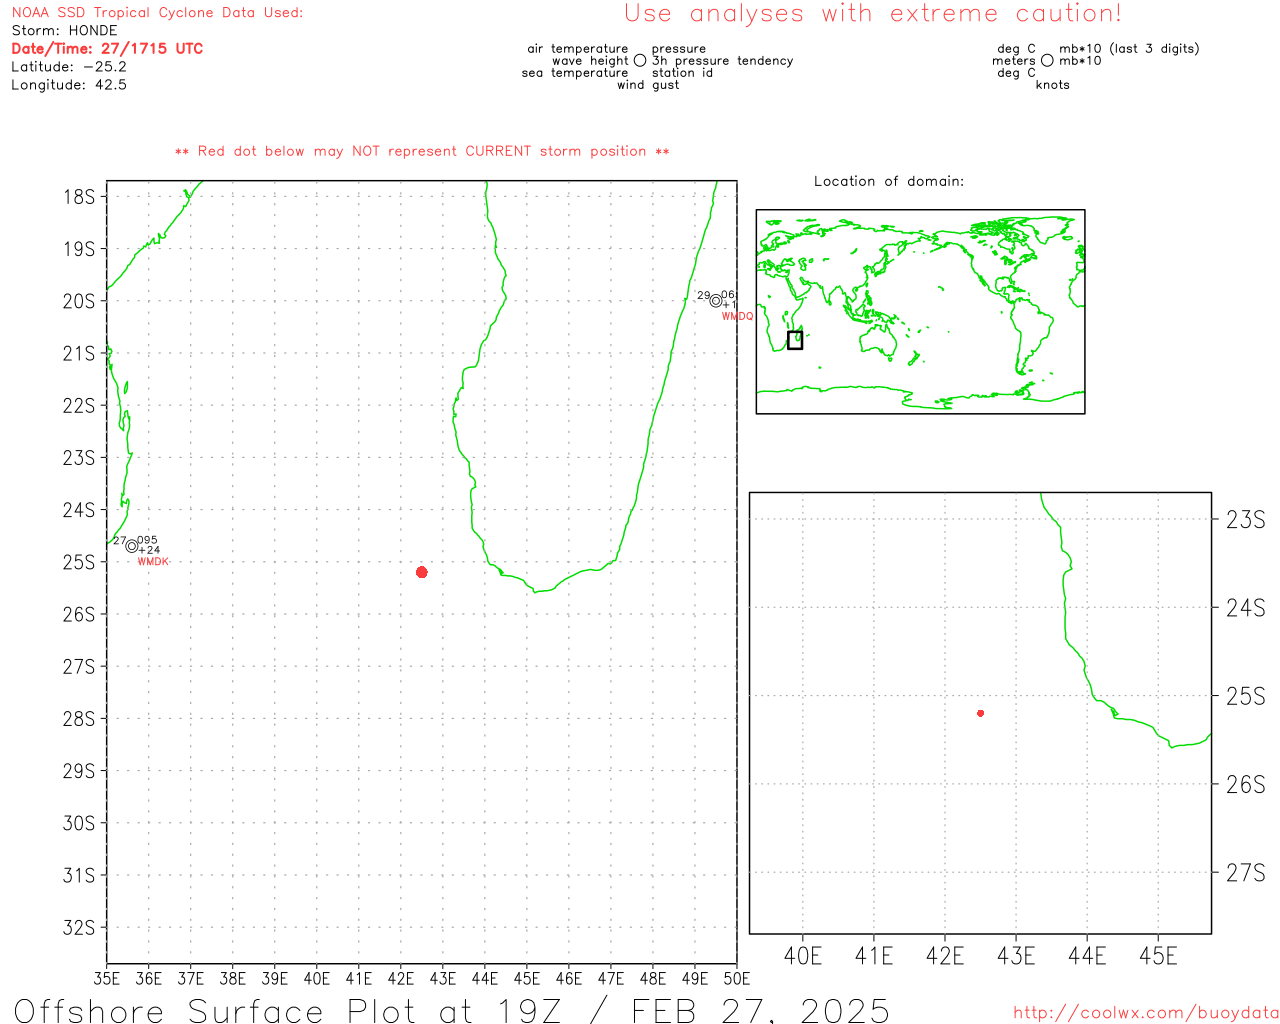Click the circle symbol beside 'meters' in units legend

(x=1047, y=61)
